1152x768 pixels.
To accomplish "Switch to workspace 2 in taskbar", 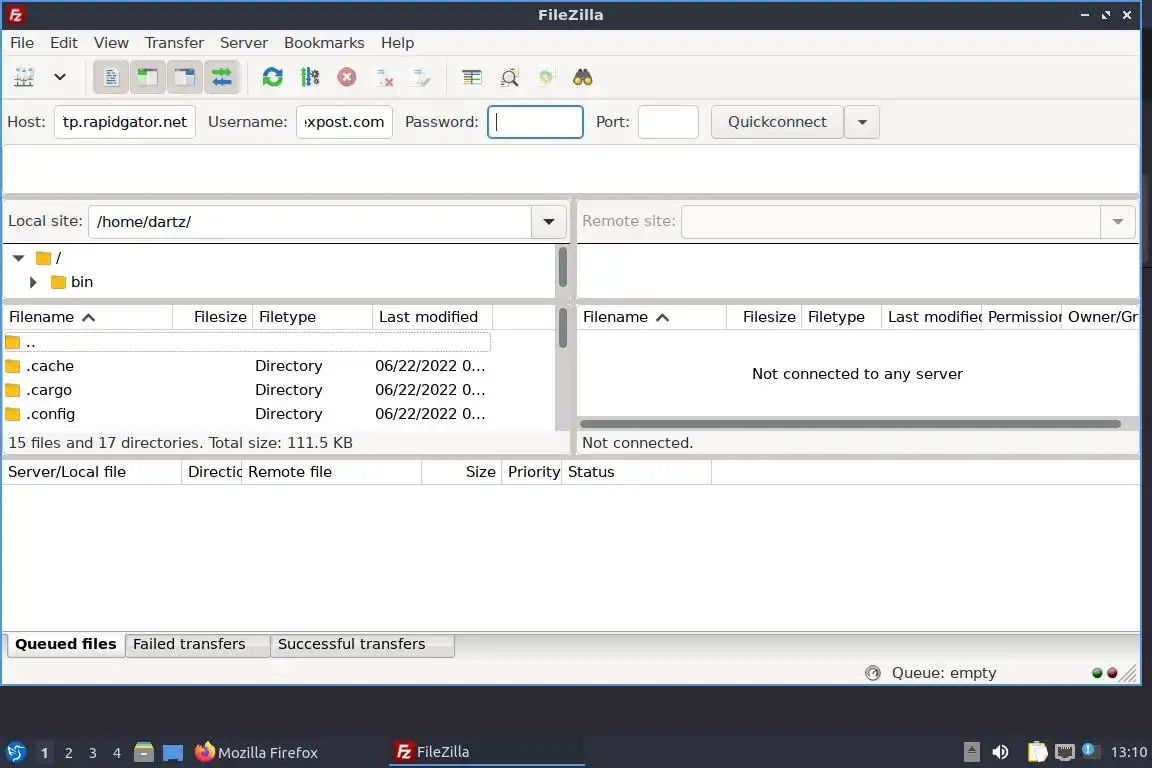I will [x=68, y=753].
